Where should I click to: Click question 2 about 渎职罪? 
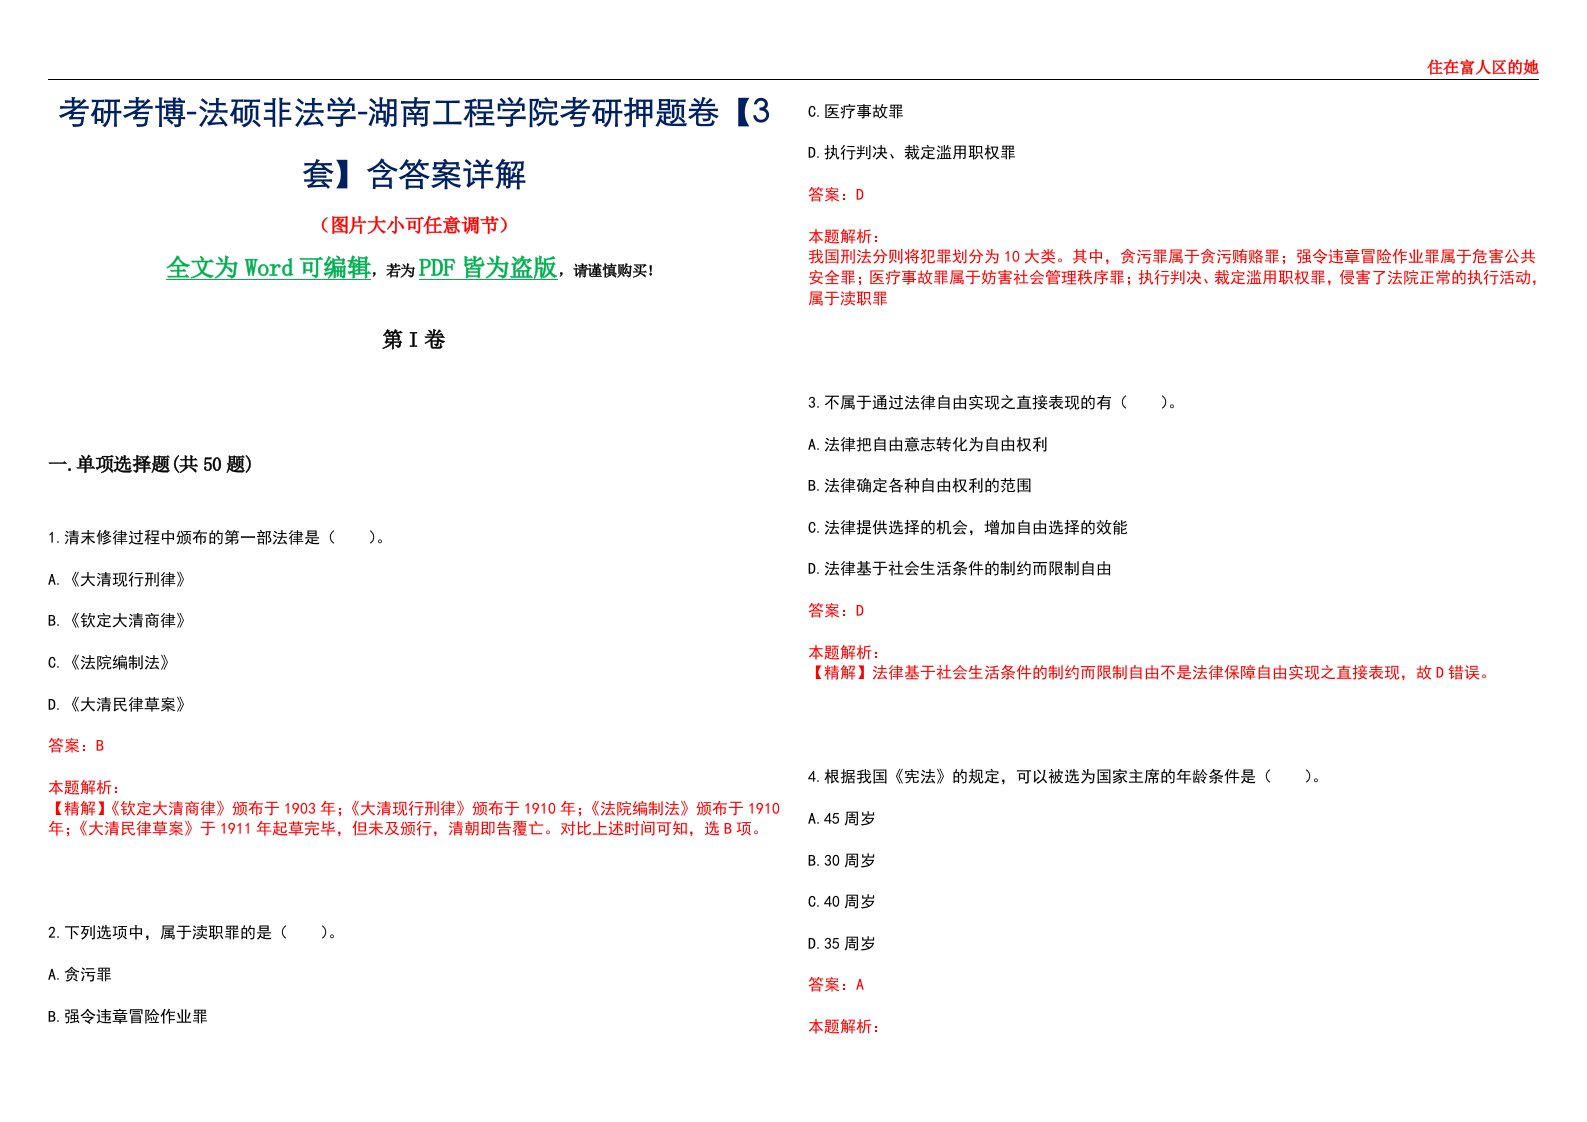[x=192, y=932]
